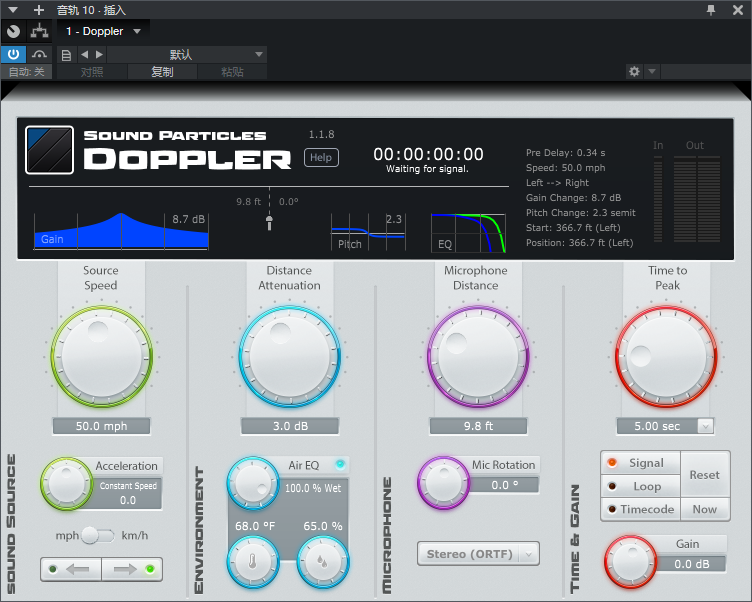
Task: Click the Constant Speed 0.0 field
Action: pos(128,493)
